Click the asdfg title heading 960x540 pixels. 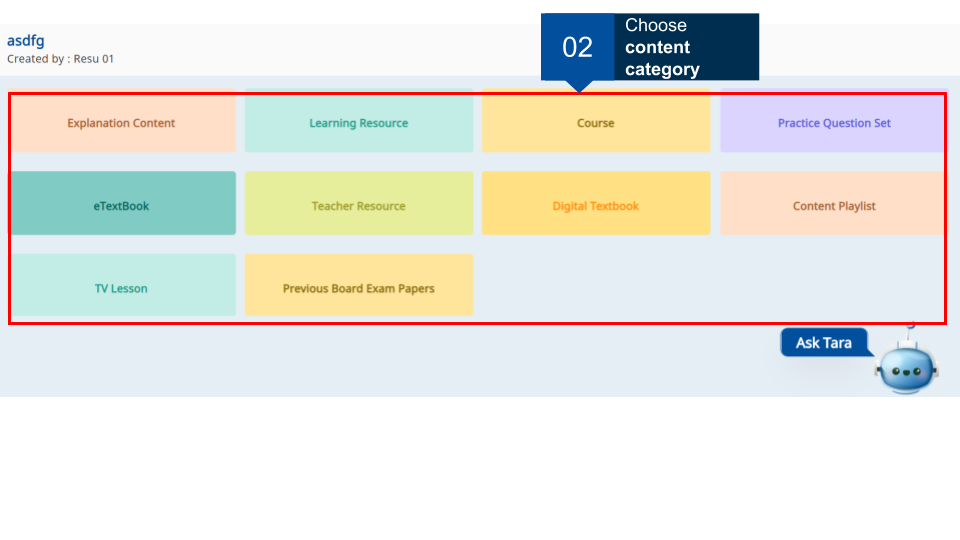(25, 41)
